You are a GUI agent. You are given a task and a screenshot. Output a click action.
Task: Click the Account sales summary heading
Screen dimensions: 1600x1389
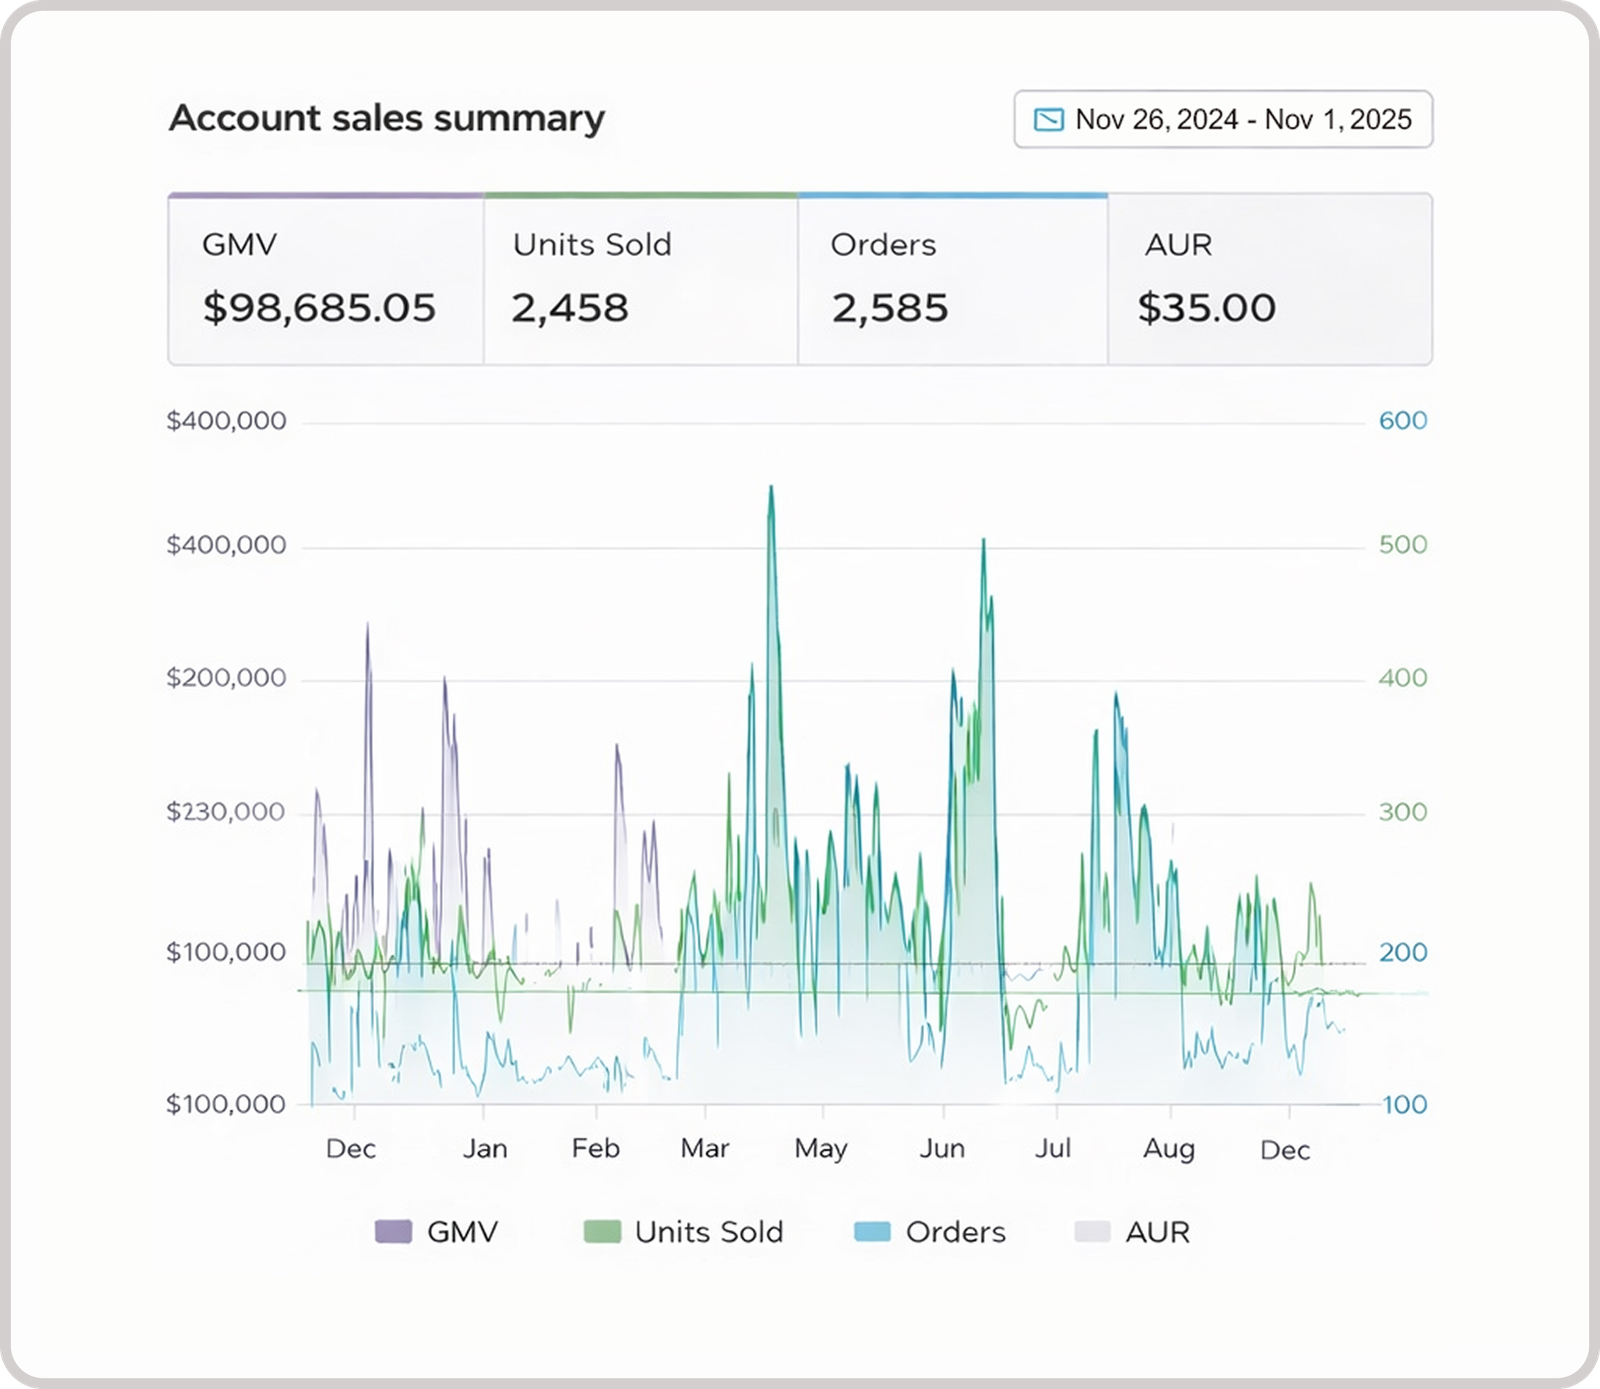click(x=387, y=118)
